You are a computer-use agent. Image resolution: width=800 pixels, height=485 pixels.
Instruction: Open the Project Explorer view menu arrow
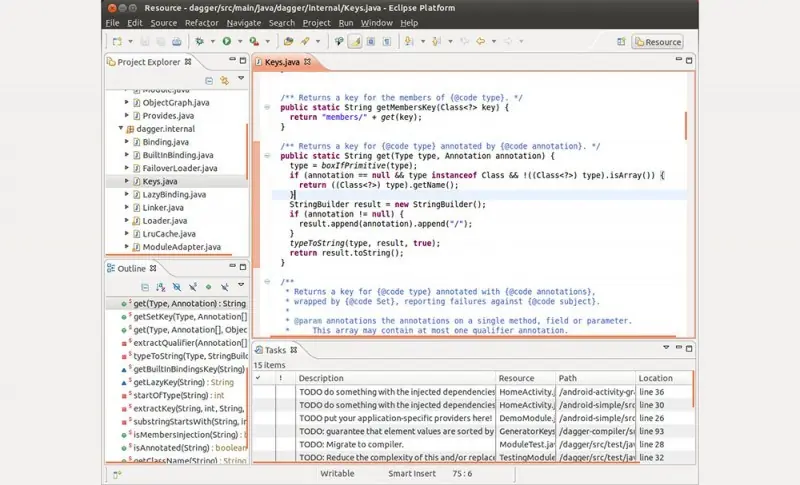point(241,79)
